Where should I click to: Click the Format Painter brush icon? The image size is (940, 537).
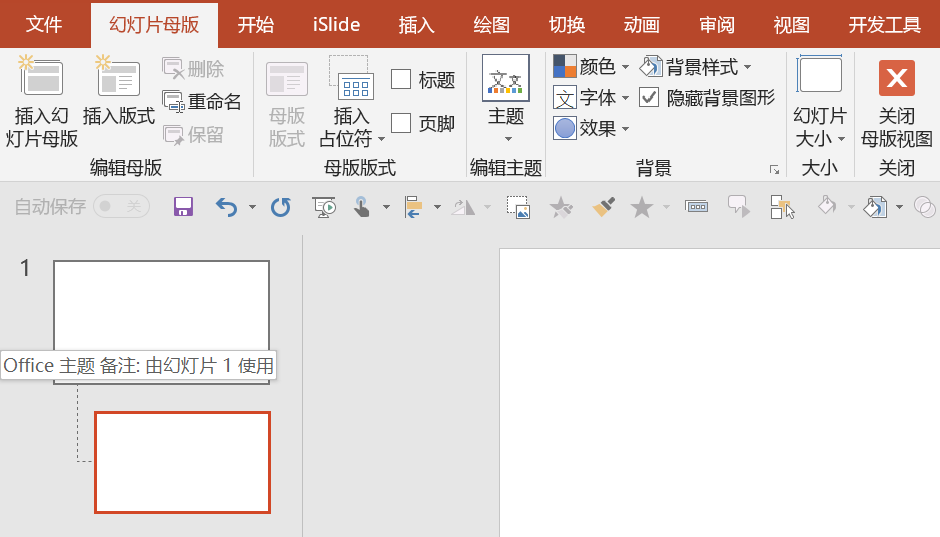click(604, 207)
